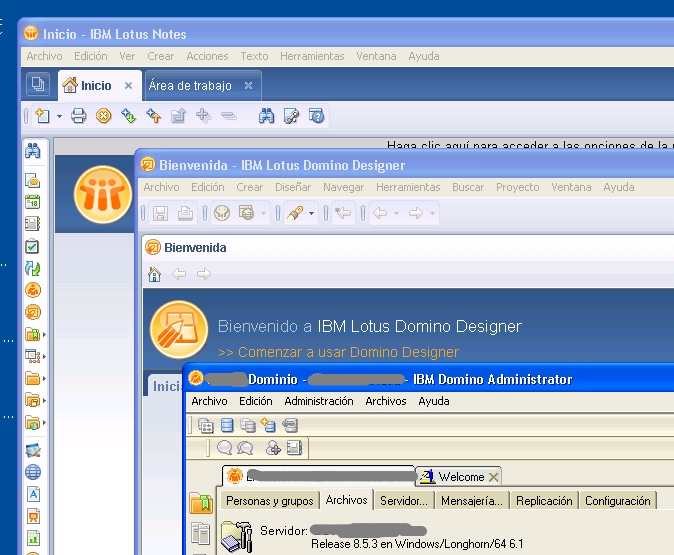Click the edit document pencil icon in Notes toolbar

click(291, 116)
